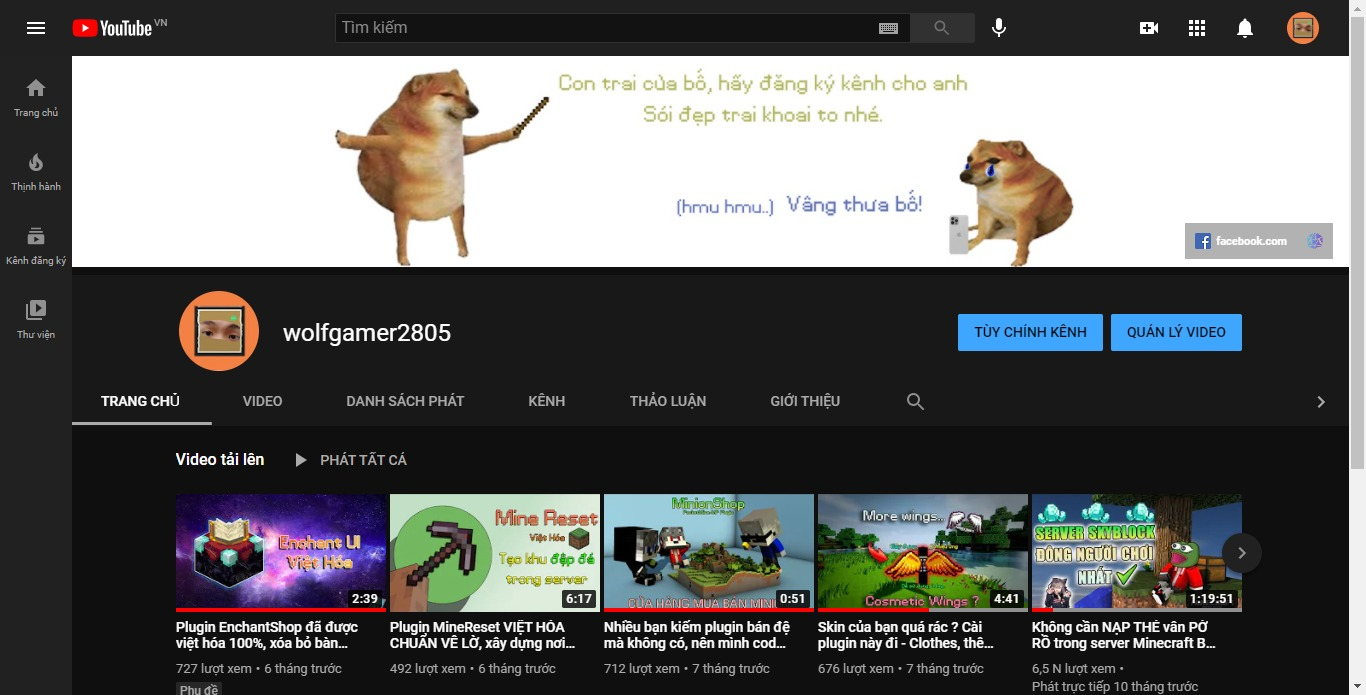Open the YouTube apps grid

click(x=1196, y=28)
